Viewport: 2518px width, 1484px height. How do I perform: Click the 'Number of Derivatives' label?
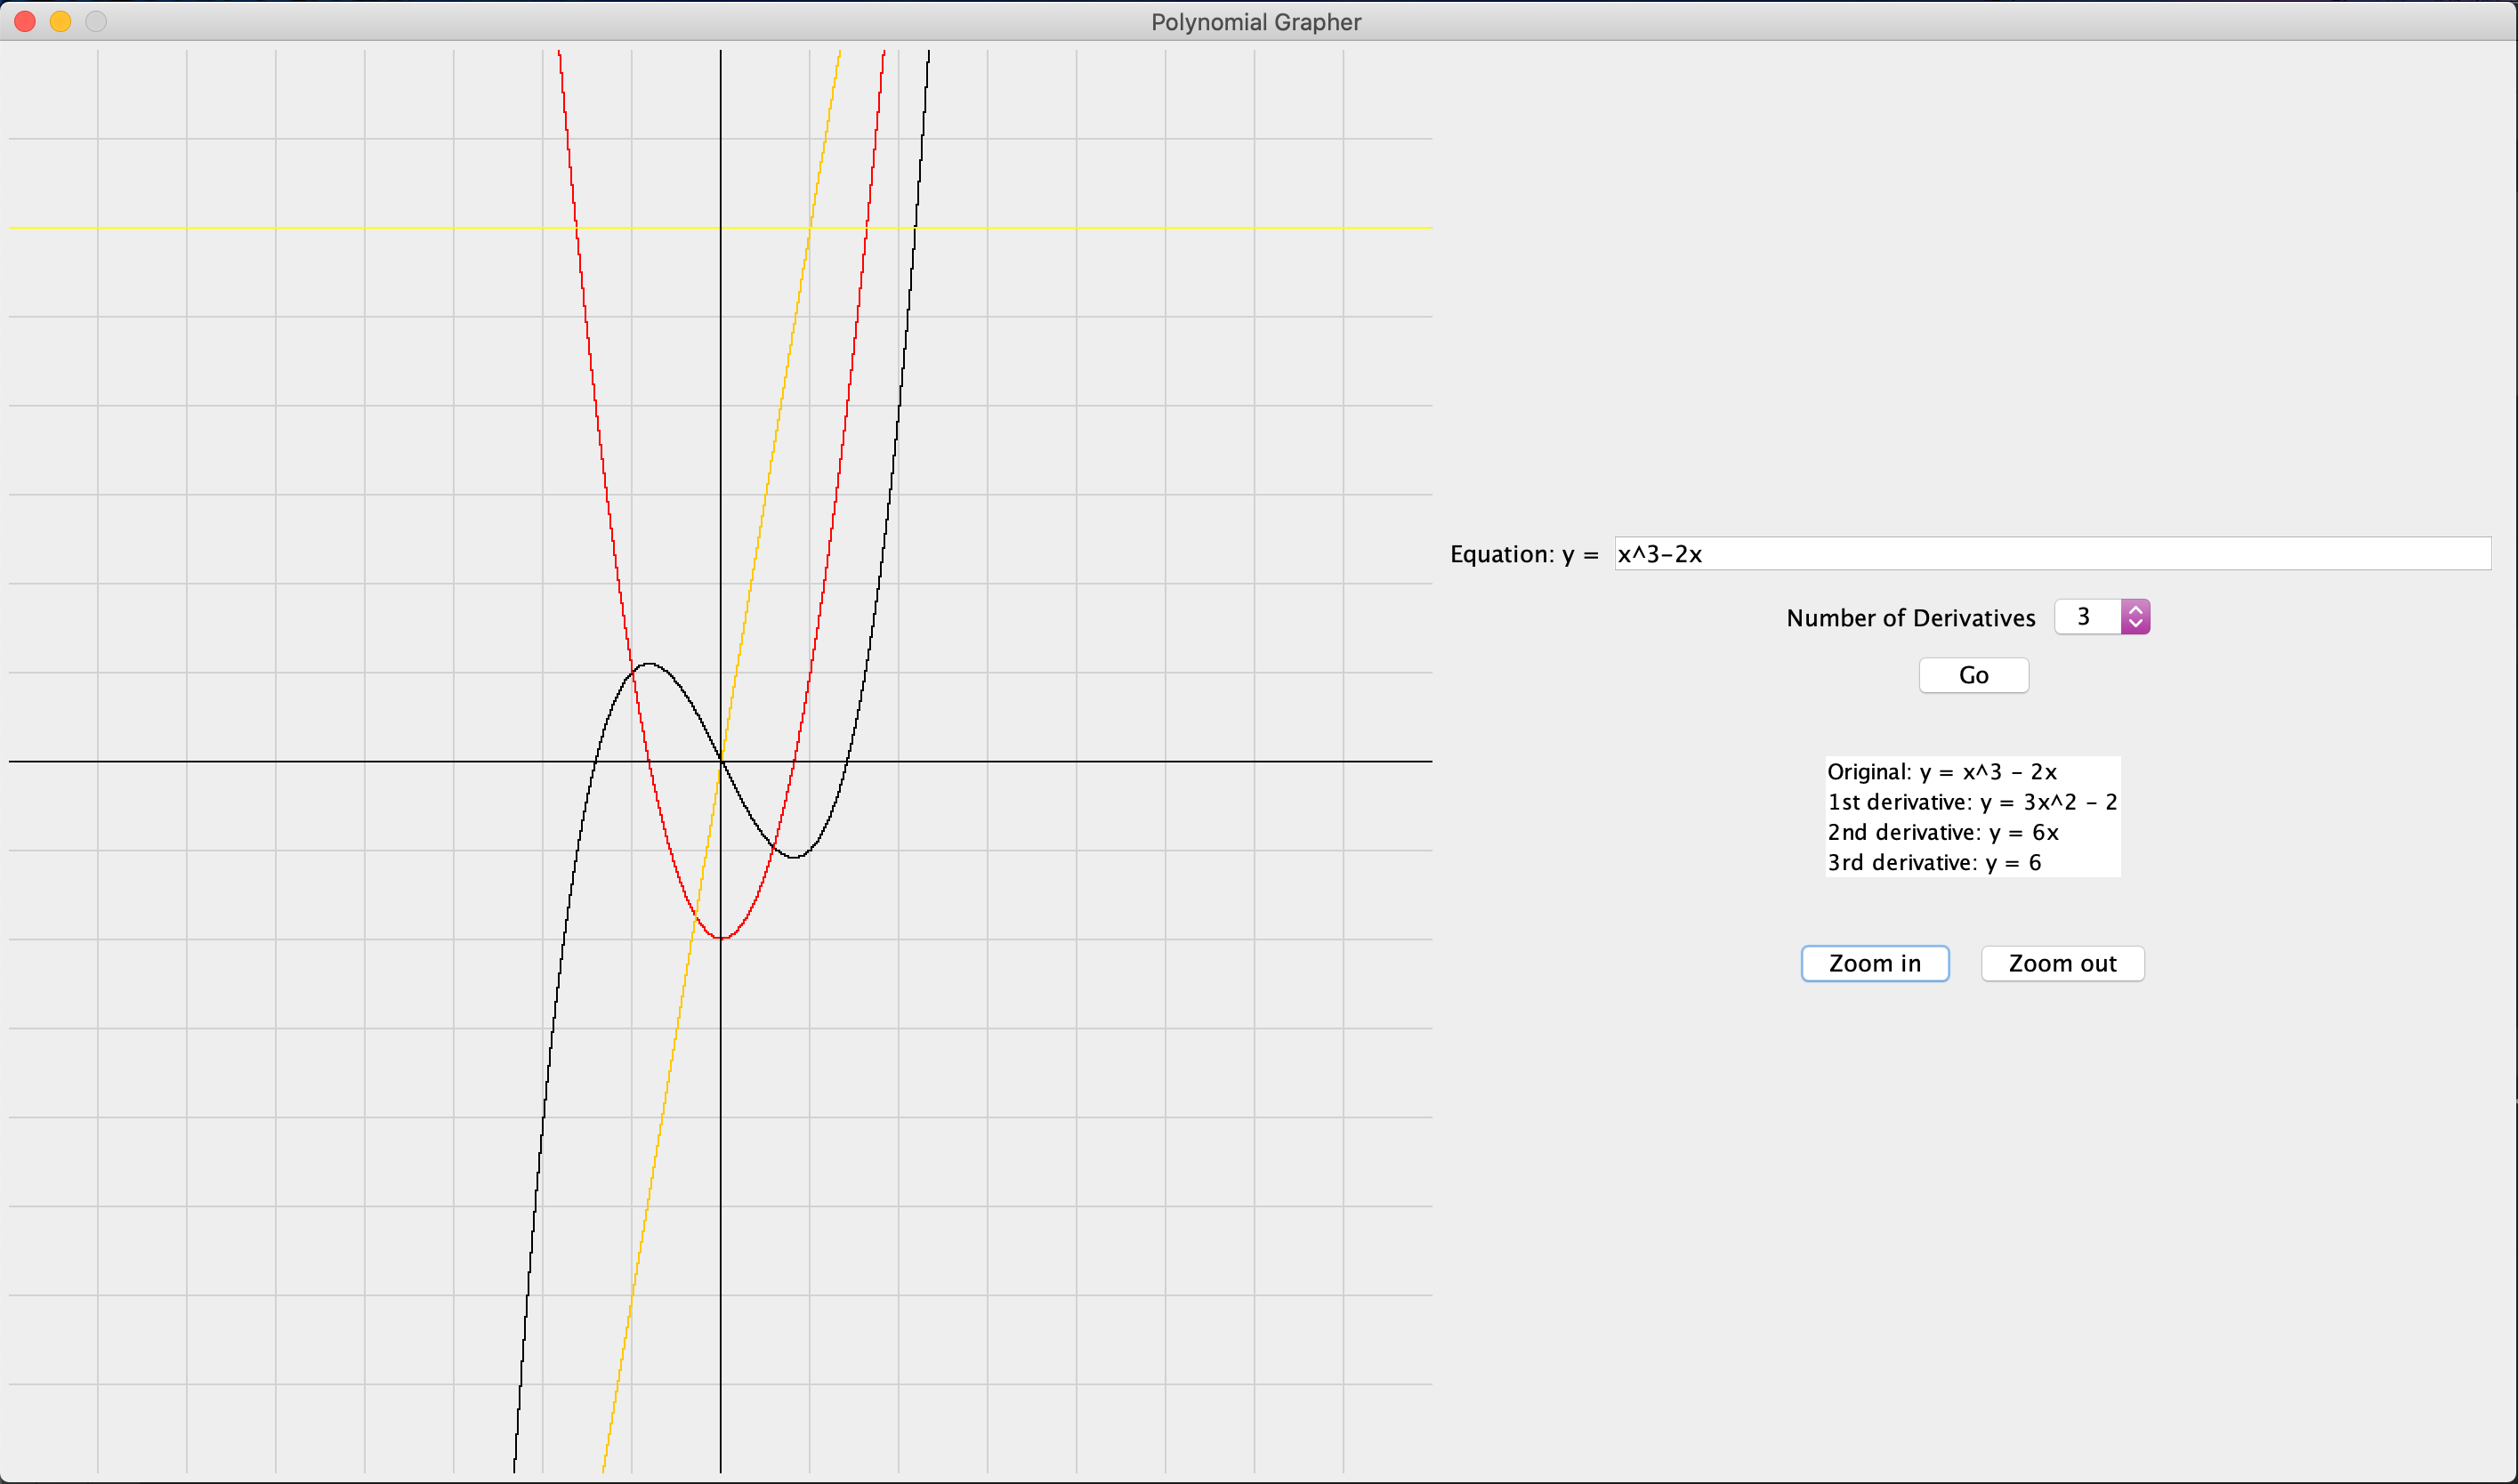pyautogui.click(x=1910, y=618)
